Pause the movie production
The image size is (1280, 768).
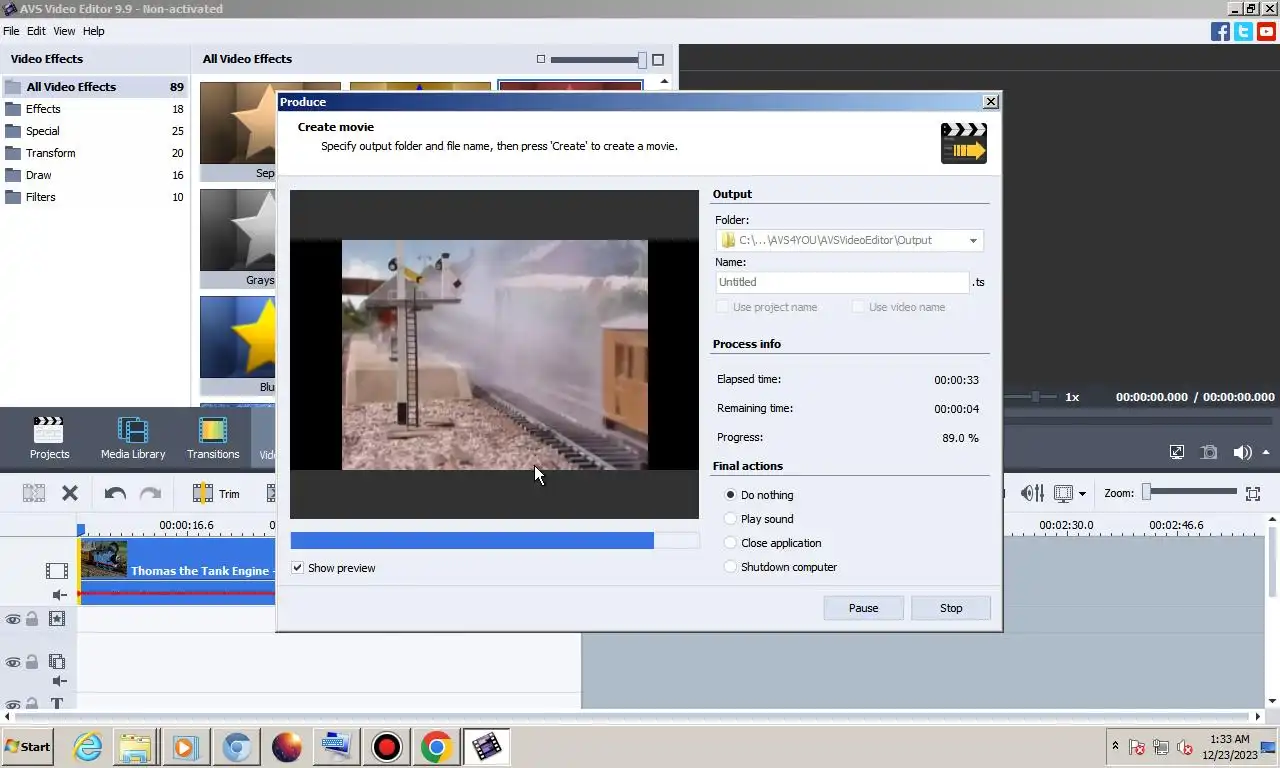863,608
